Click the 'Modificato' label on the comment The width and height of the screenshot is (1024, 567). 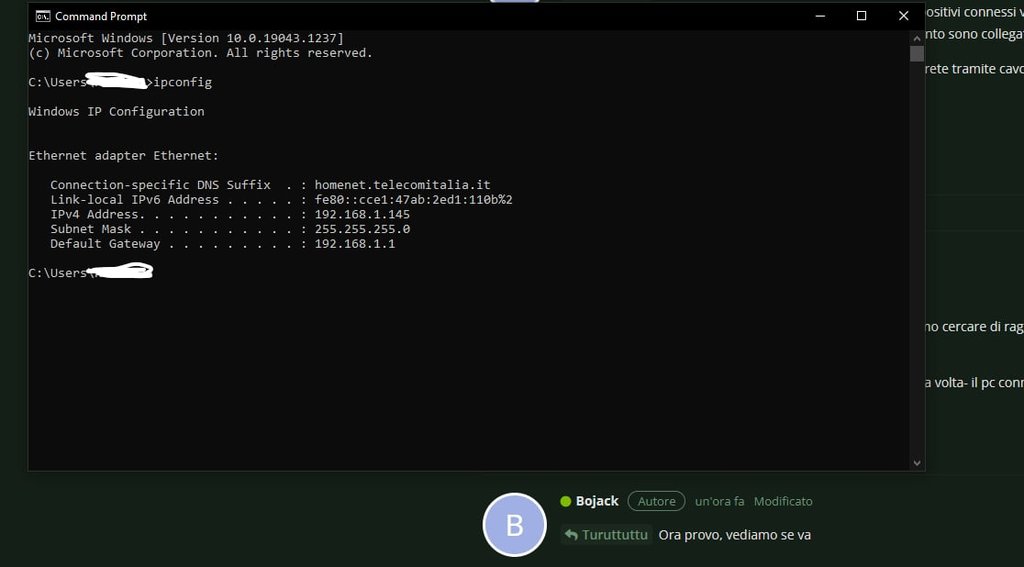point(783,502)
